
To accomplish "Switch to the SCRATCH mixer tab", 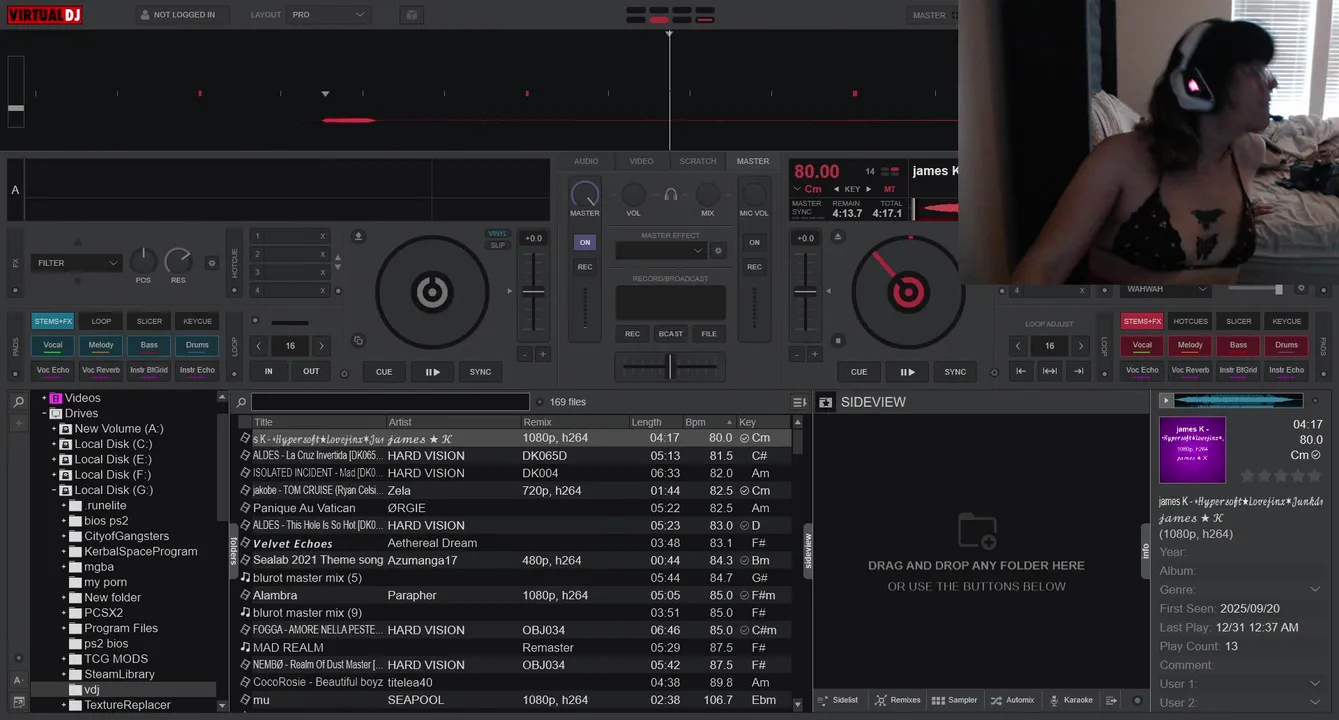I will [698, 161].
